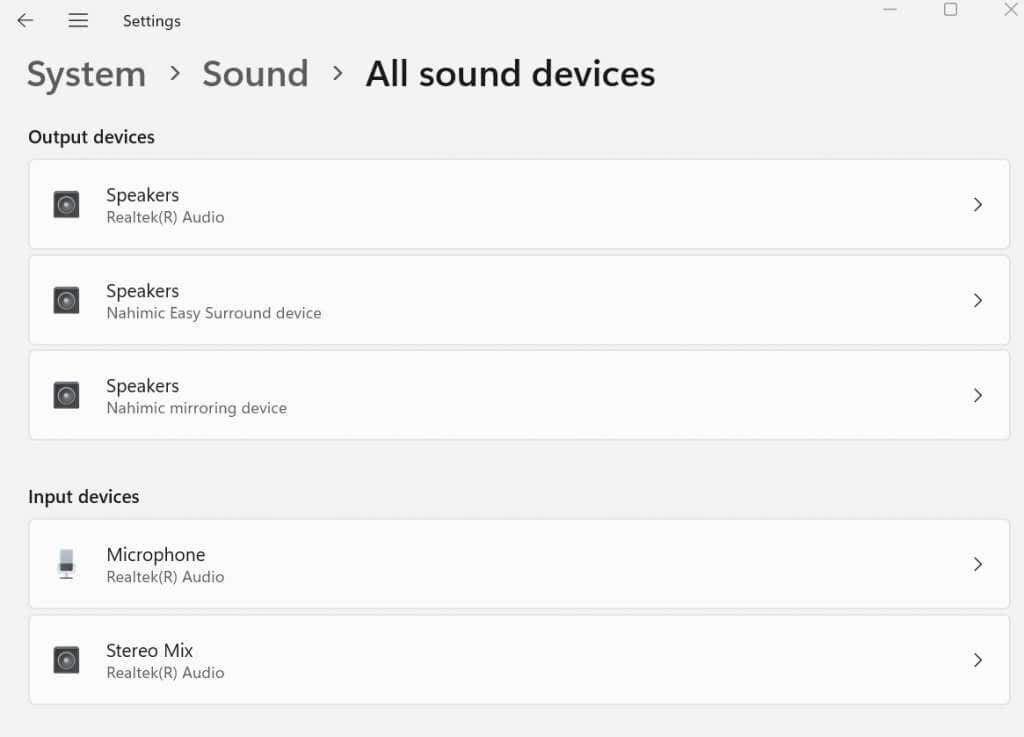Expand the Microphone entry chevron
Screen dimensions: 1024x737
coord(978,564)
